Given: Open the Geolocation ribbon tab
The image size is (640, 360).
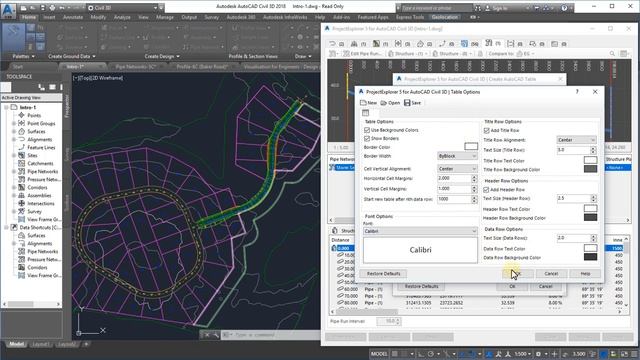Looking at the screenshot, I should (445, 17).
